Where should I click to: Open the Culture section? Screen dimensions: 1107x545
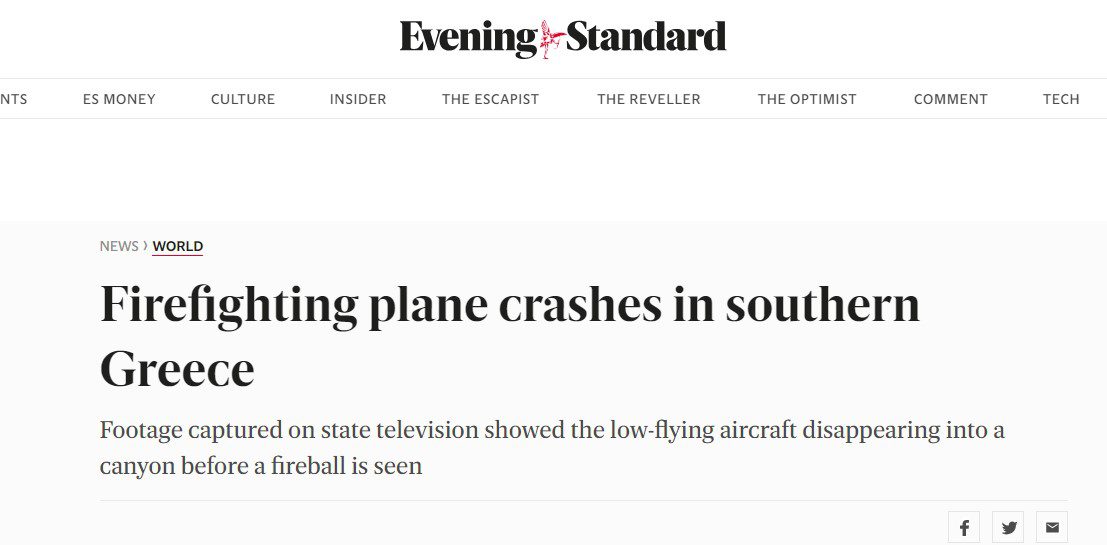tap(243, 100)
